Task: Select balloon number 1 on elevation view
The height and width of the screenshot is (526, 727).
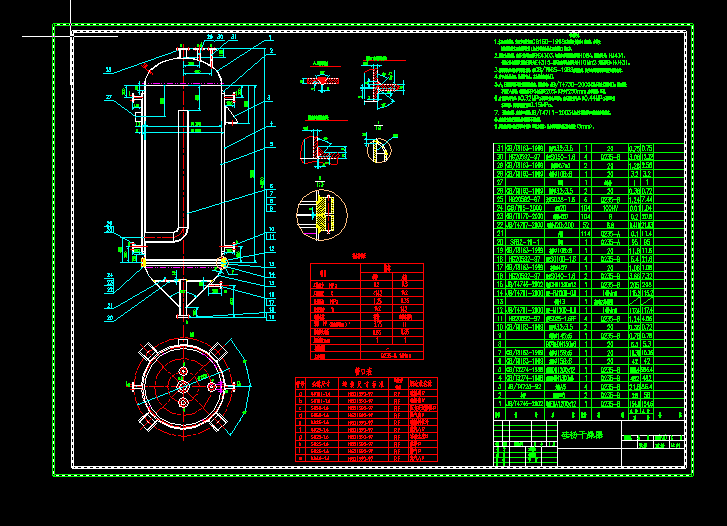Action: point(270,37)
